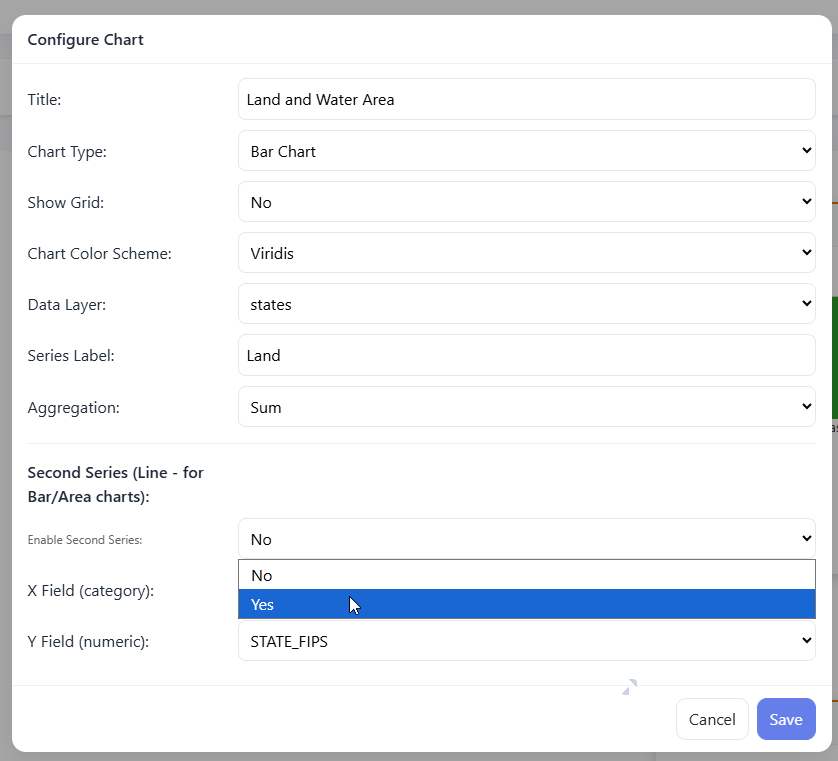Open the Aggregation dropdown
The image size is (838, 761).
(527, 407)
